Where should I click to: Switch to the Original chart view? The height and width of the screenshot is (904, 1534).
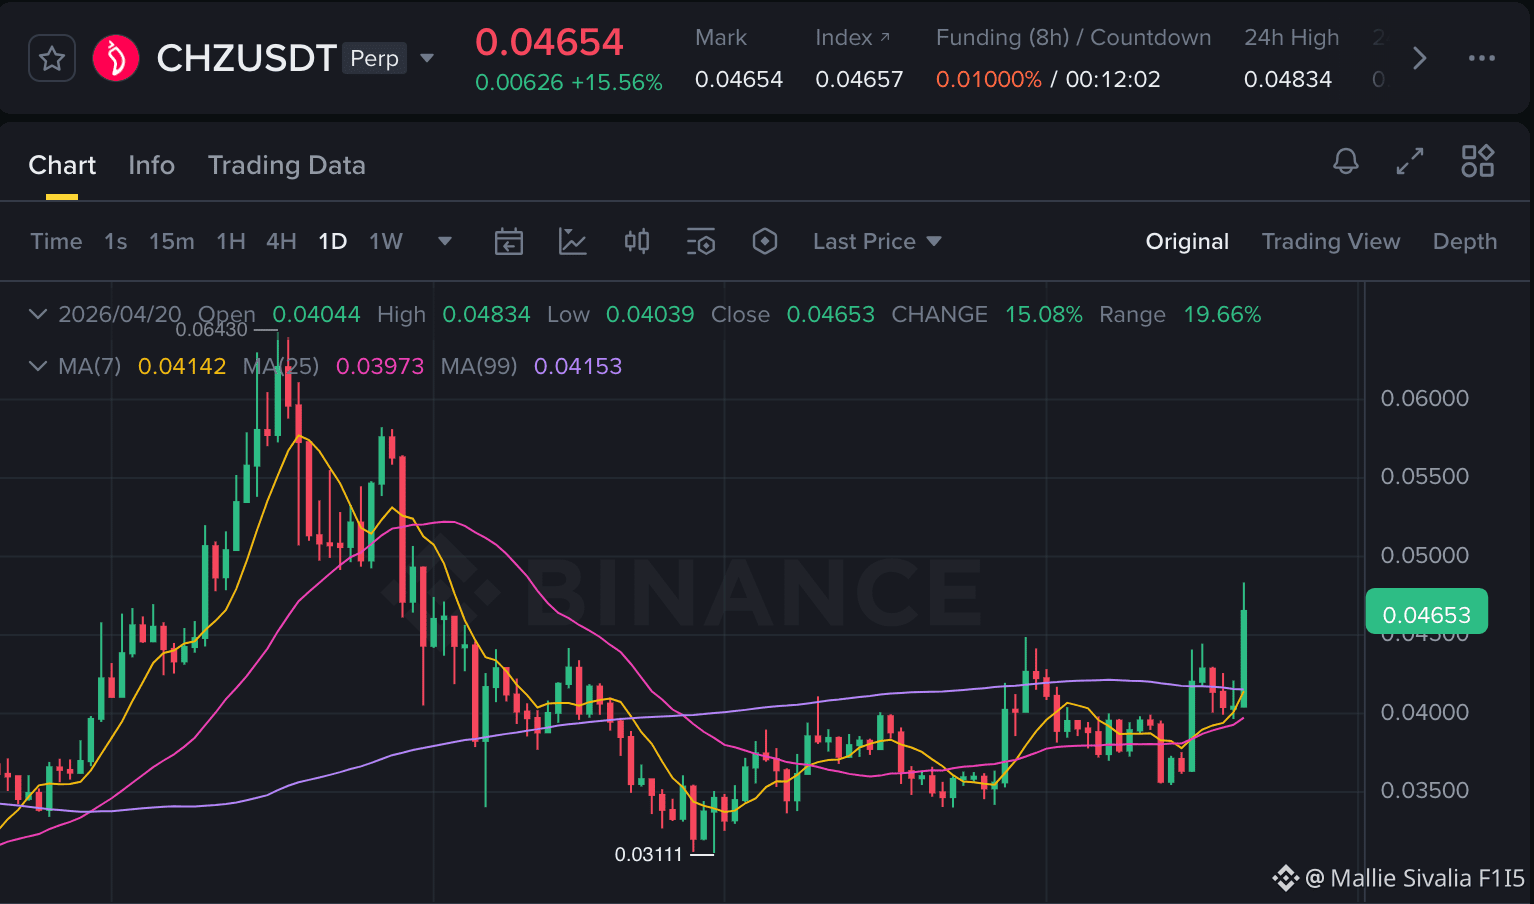click(x=1187, y=241)
